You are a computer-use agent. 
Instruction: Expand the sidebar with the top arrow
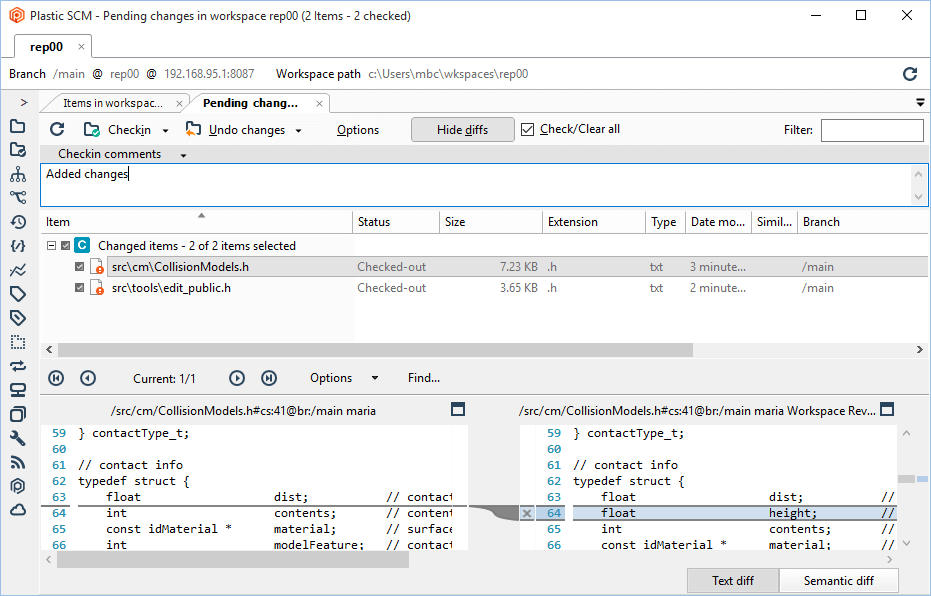point(24,103)
